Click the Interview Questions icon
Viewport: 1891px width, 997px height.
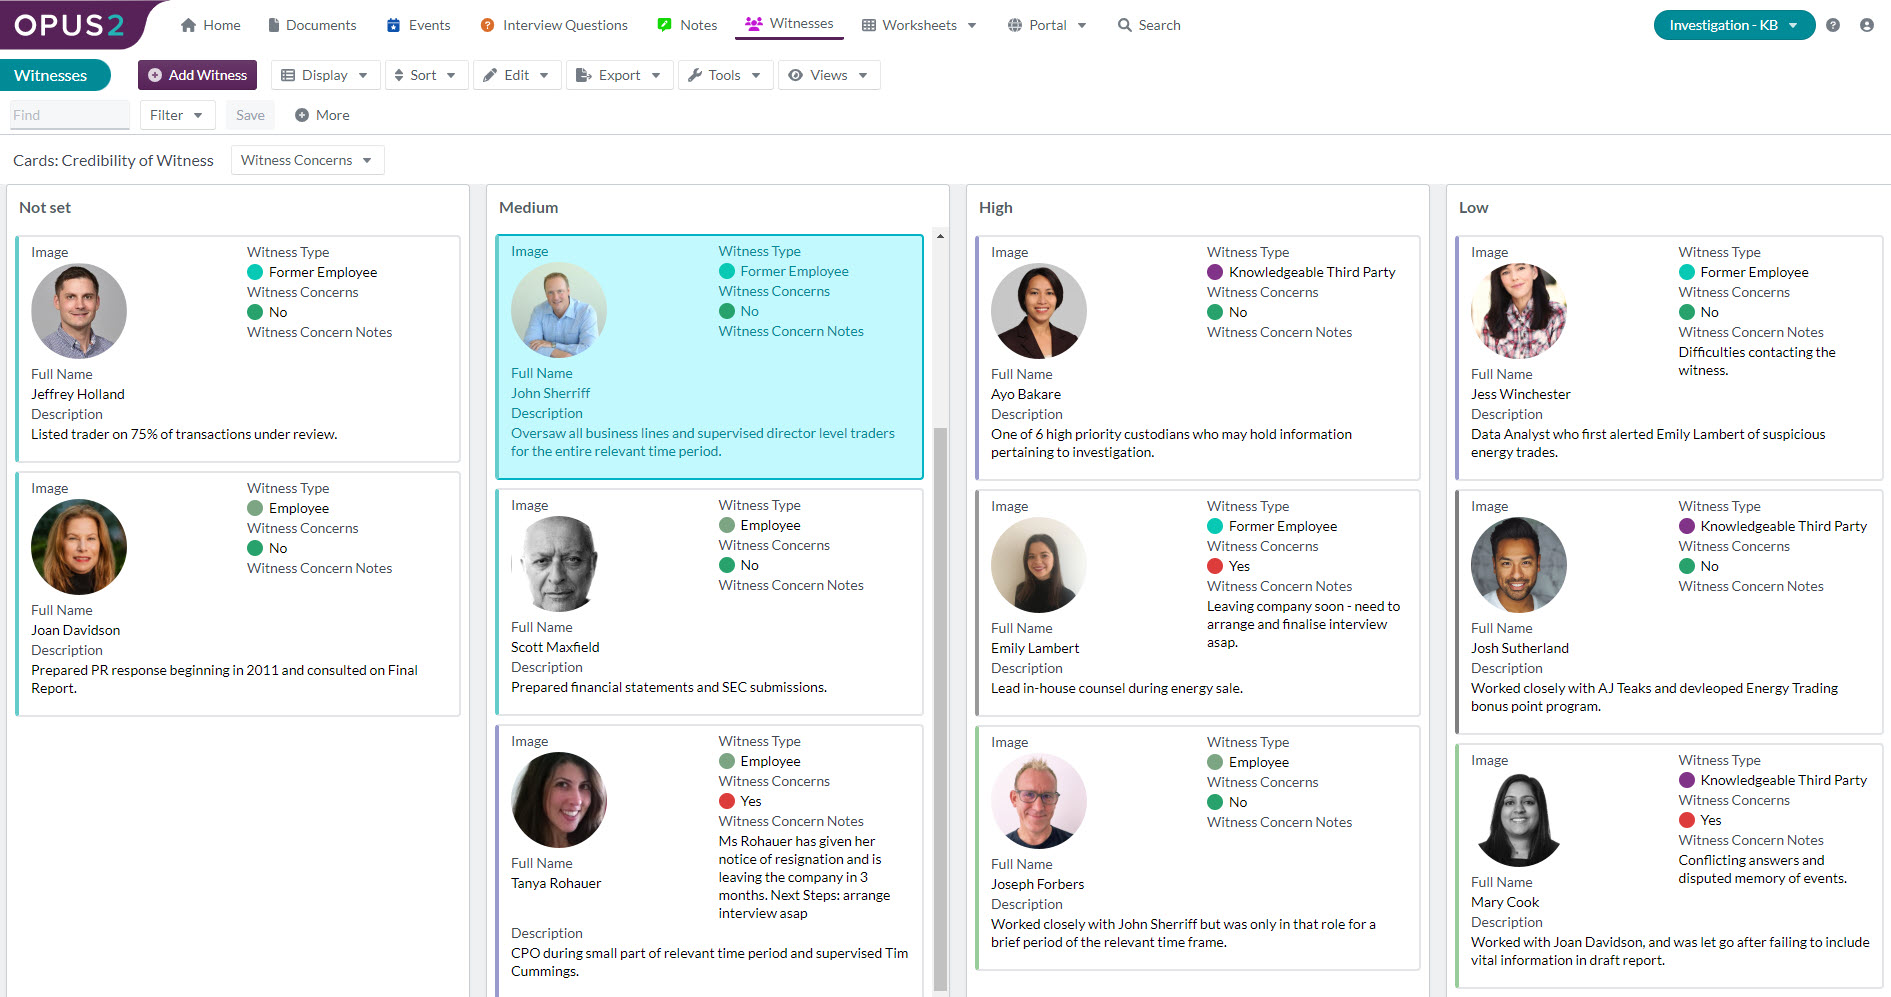(487, 25)
